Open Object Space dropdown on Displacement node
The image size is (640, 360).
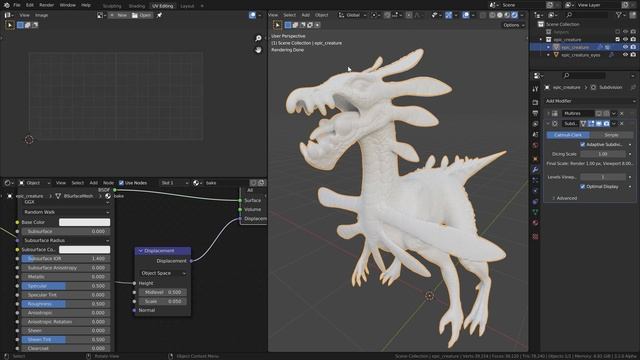tap(163, 273)
